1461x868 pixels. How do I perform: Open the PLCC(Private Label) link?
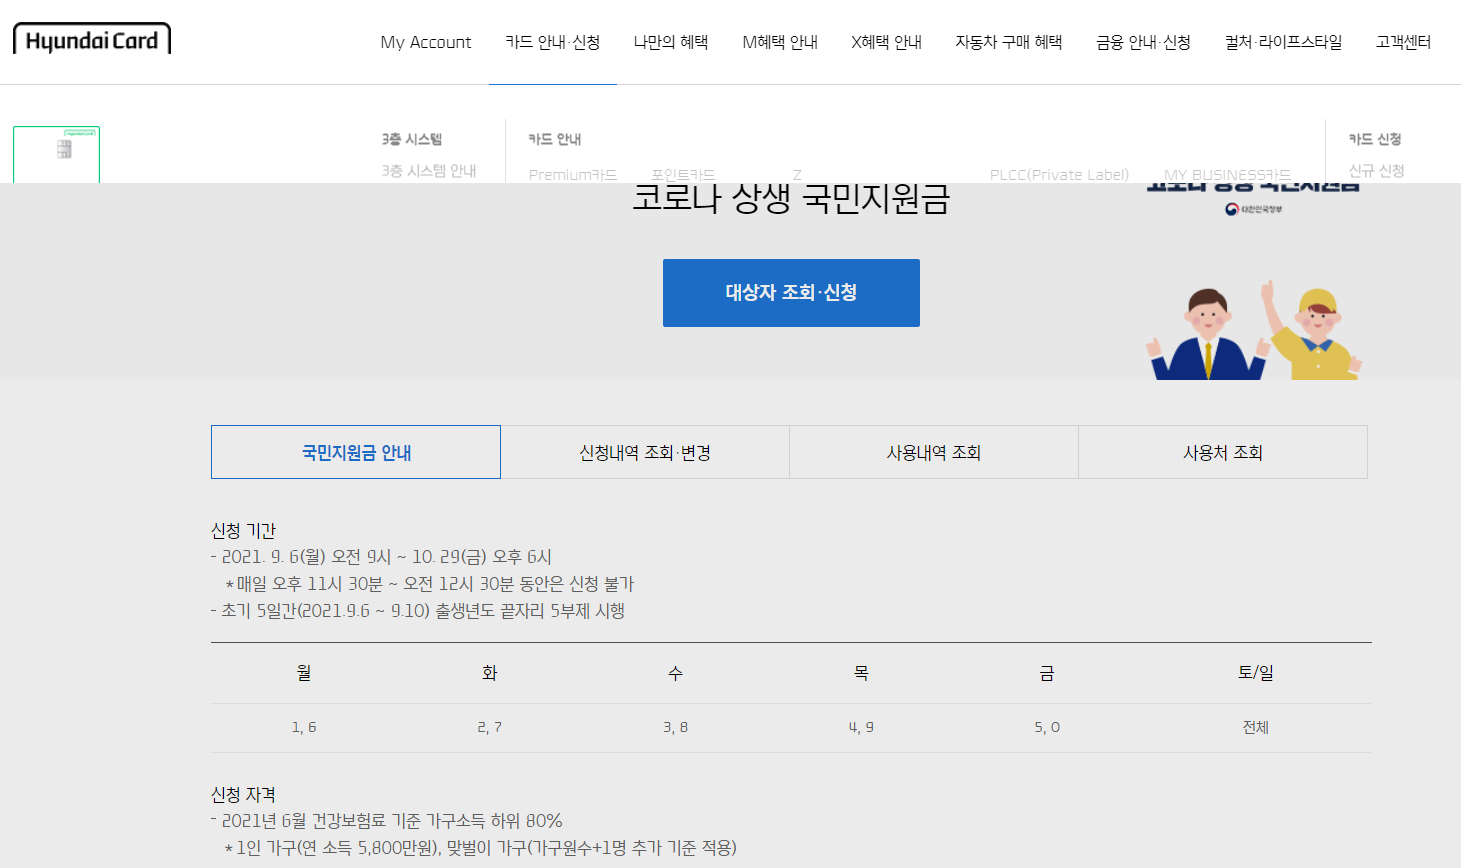[x=1058, y=173]
